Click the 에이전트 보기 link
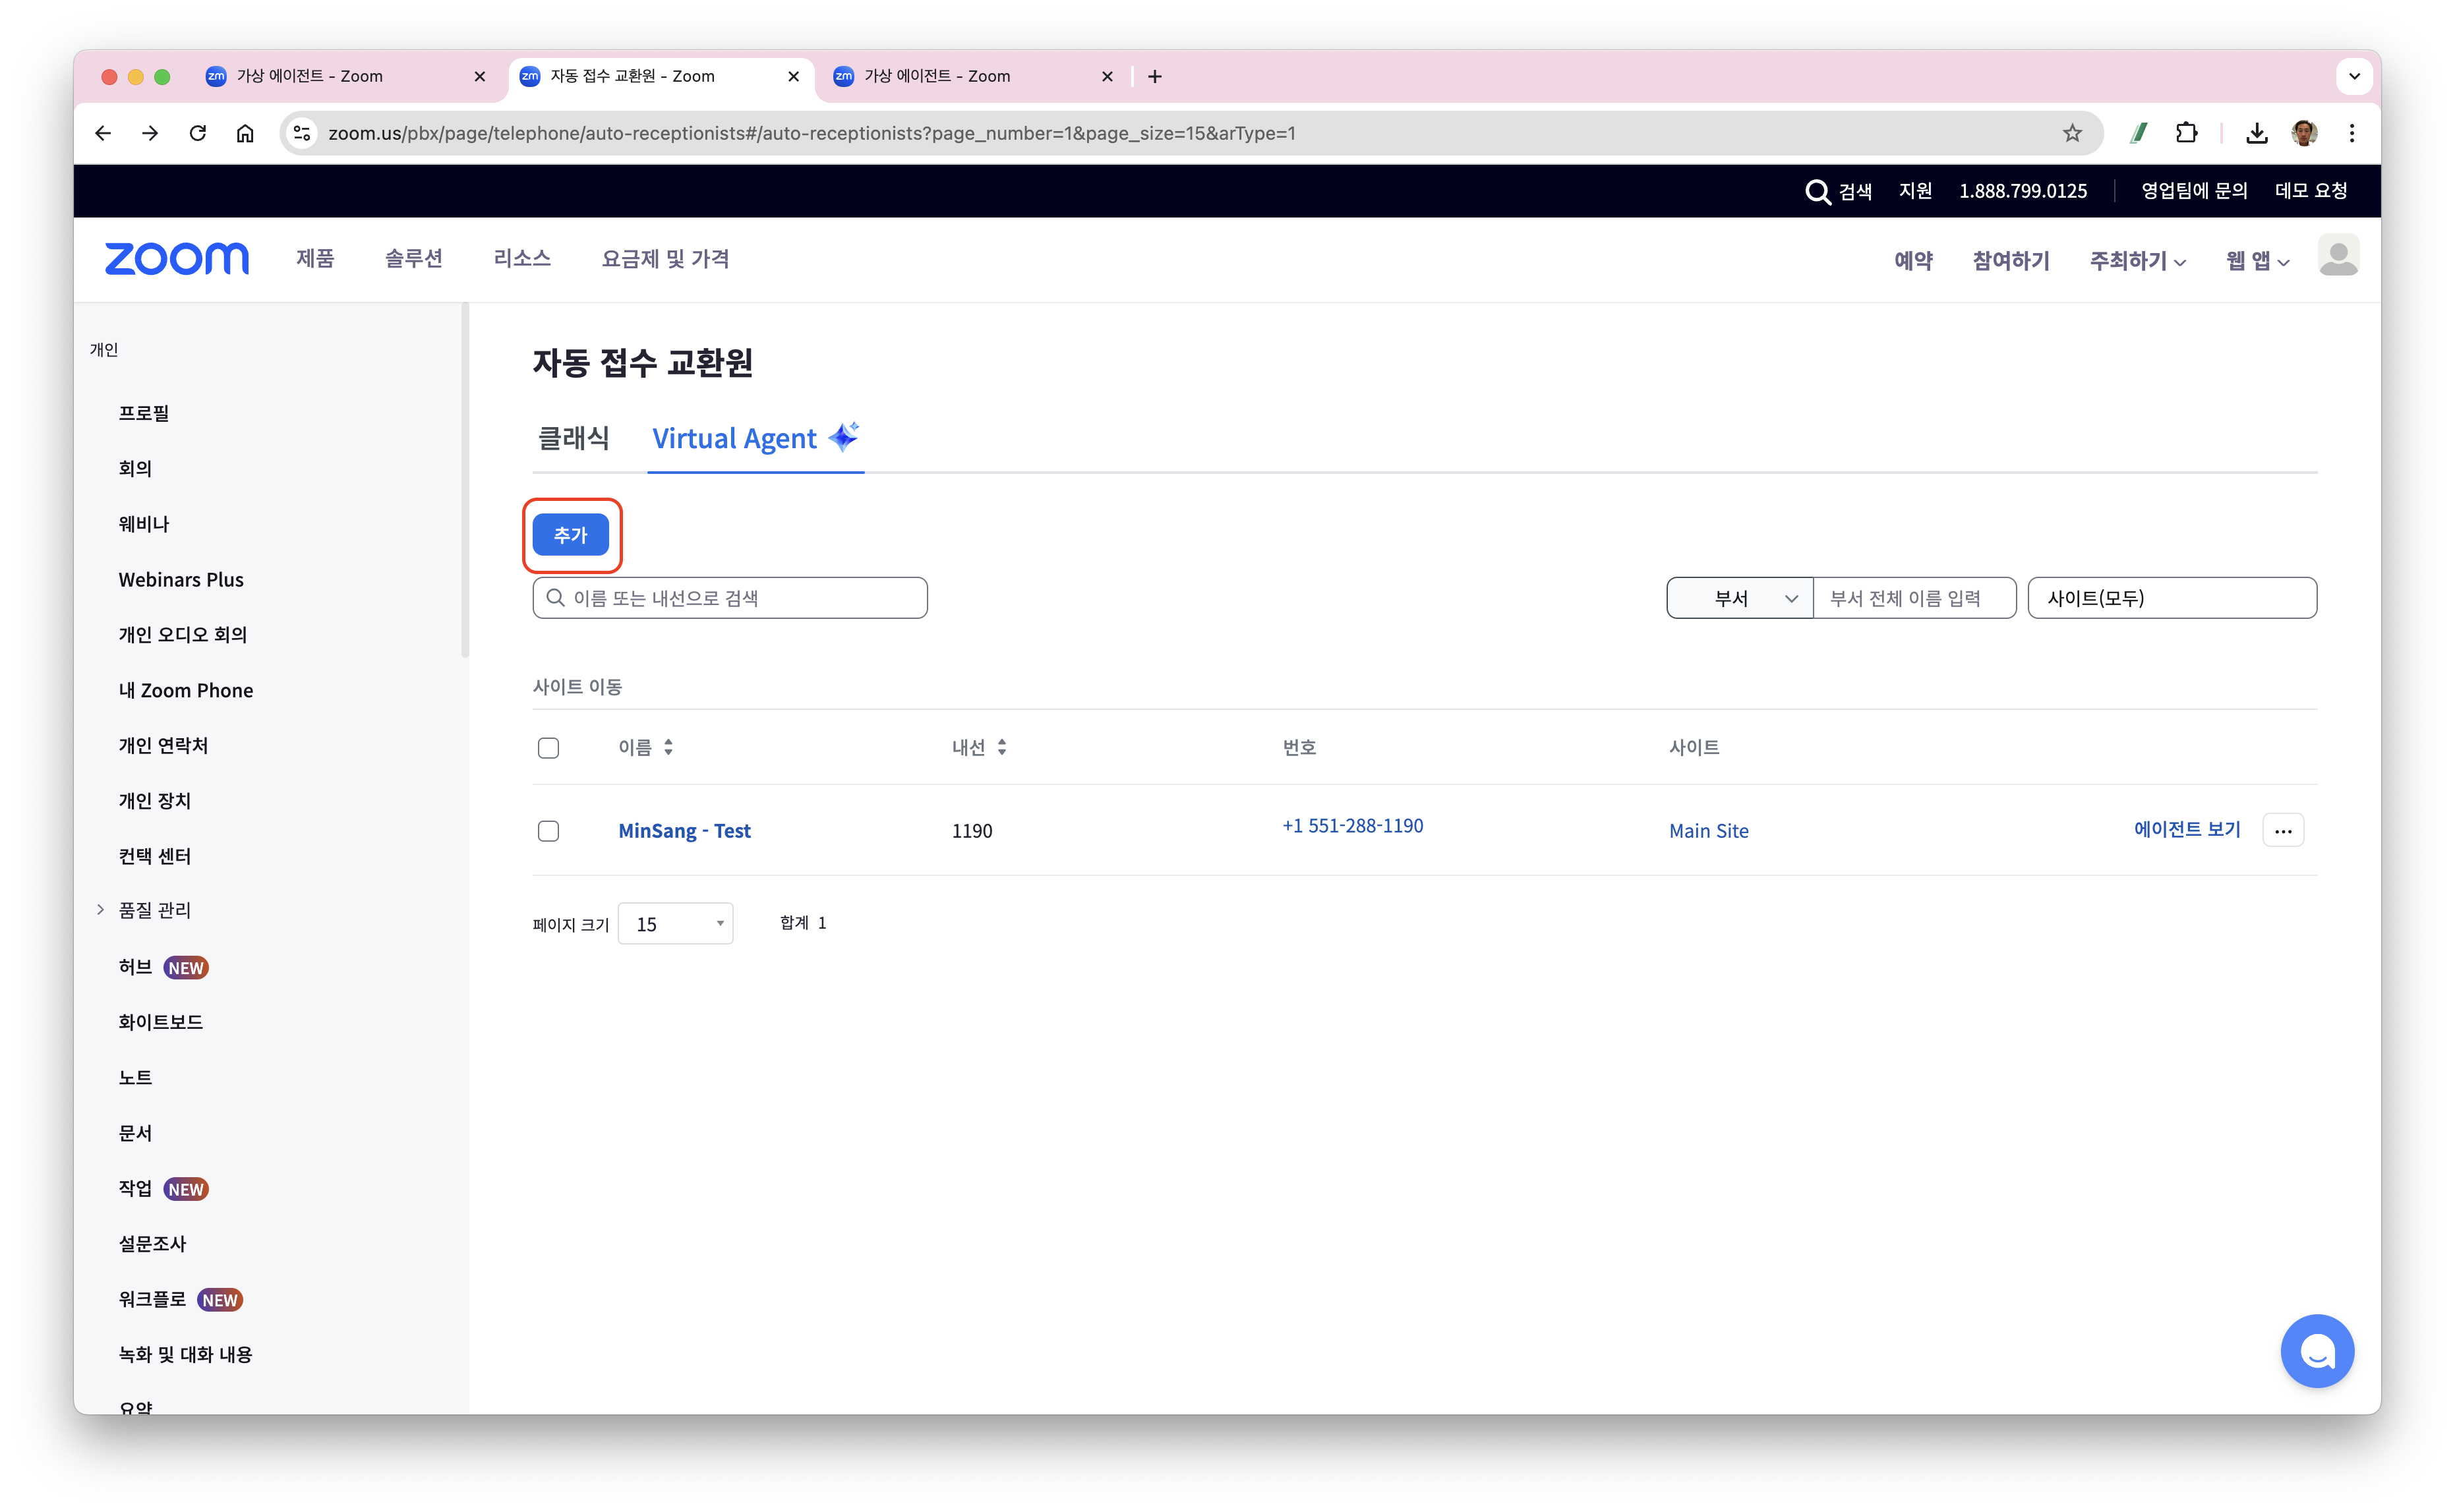This screenshot has width=2455, height=1512. click(x=2187, y=829)
